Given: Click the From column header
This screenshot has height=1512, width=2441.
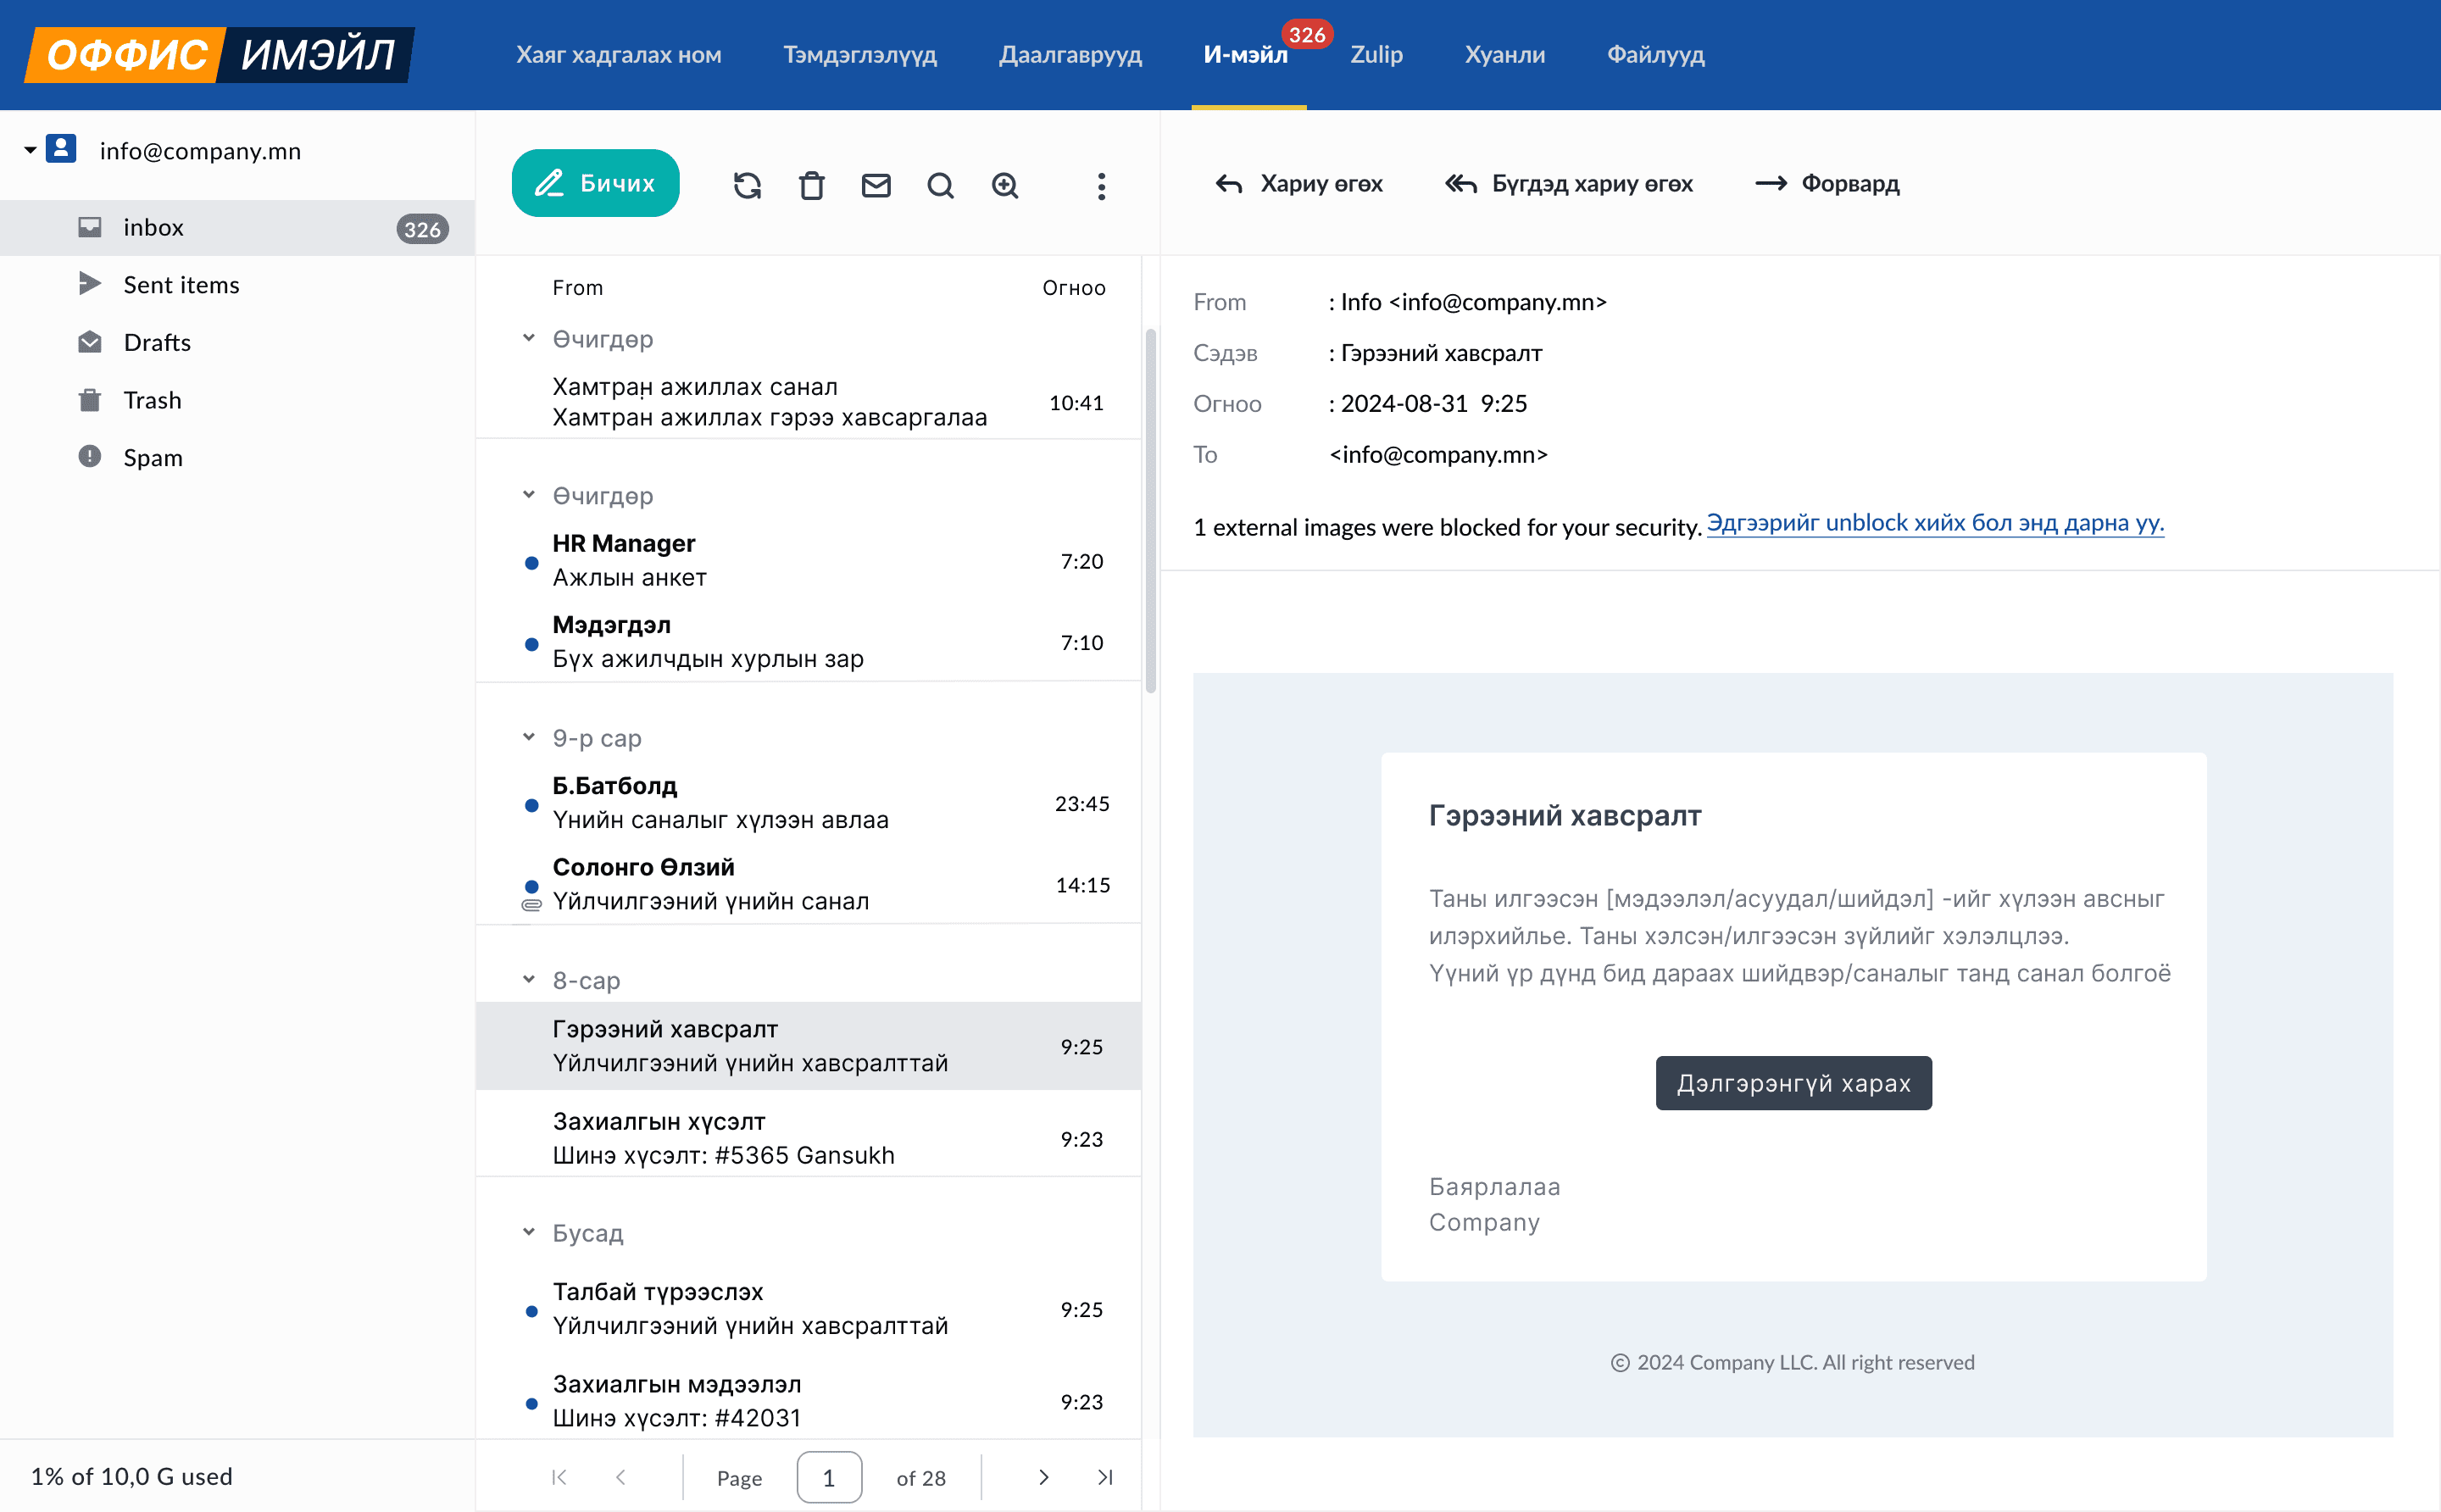Looking at the screenshot, I should tap(577, 288).
